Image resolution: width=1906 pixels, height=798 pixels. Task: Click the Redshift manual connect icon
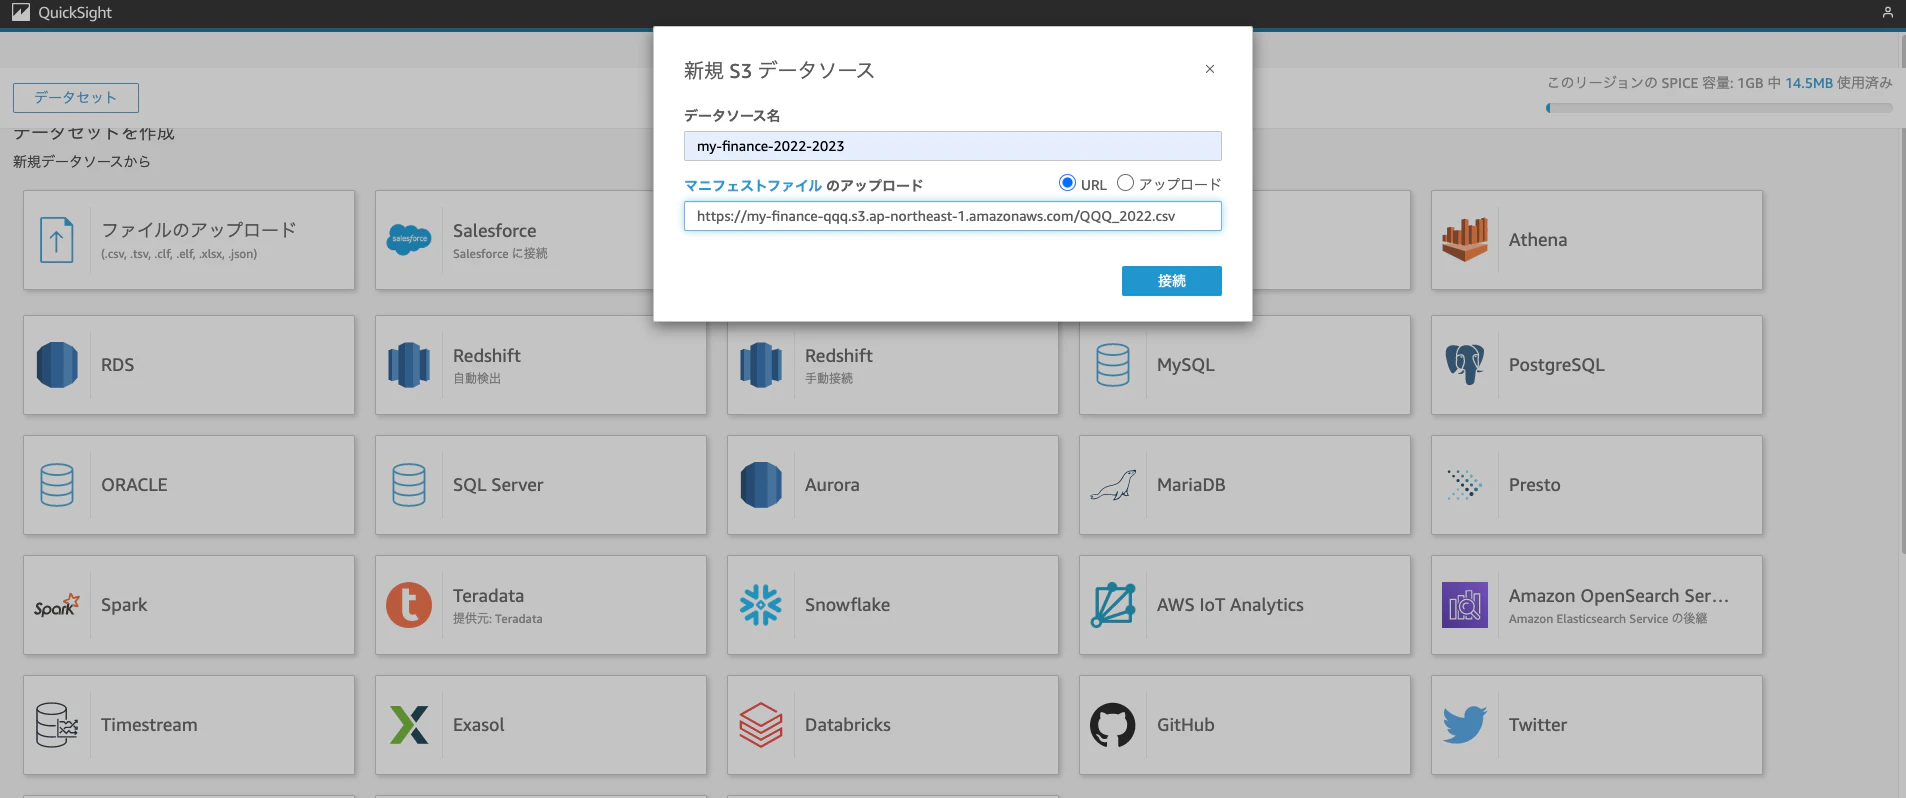[x=761, y=365]
